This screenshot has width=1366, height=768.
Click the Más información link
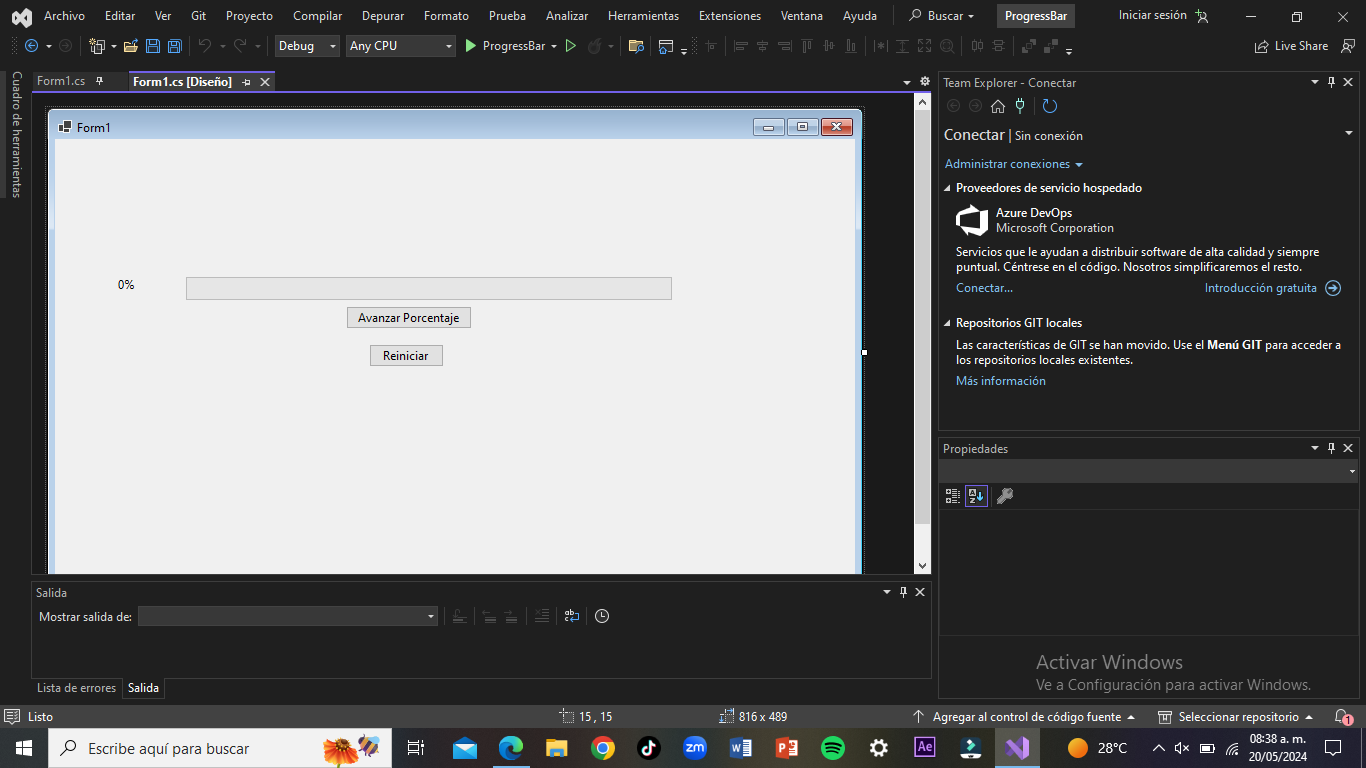pos(1000,381)
